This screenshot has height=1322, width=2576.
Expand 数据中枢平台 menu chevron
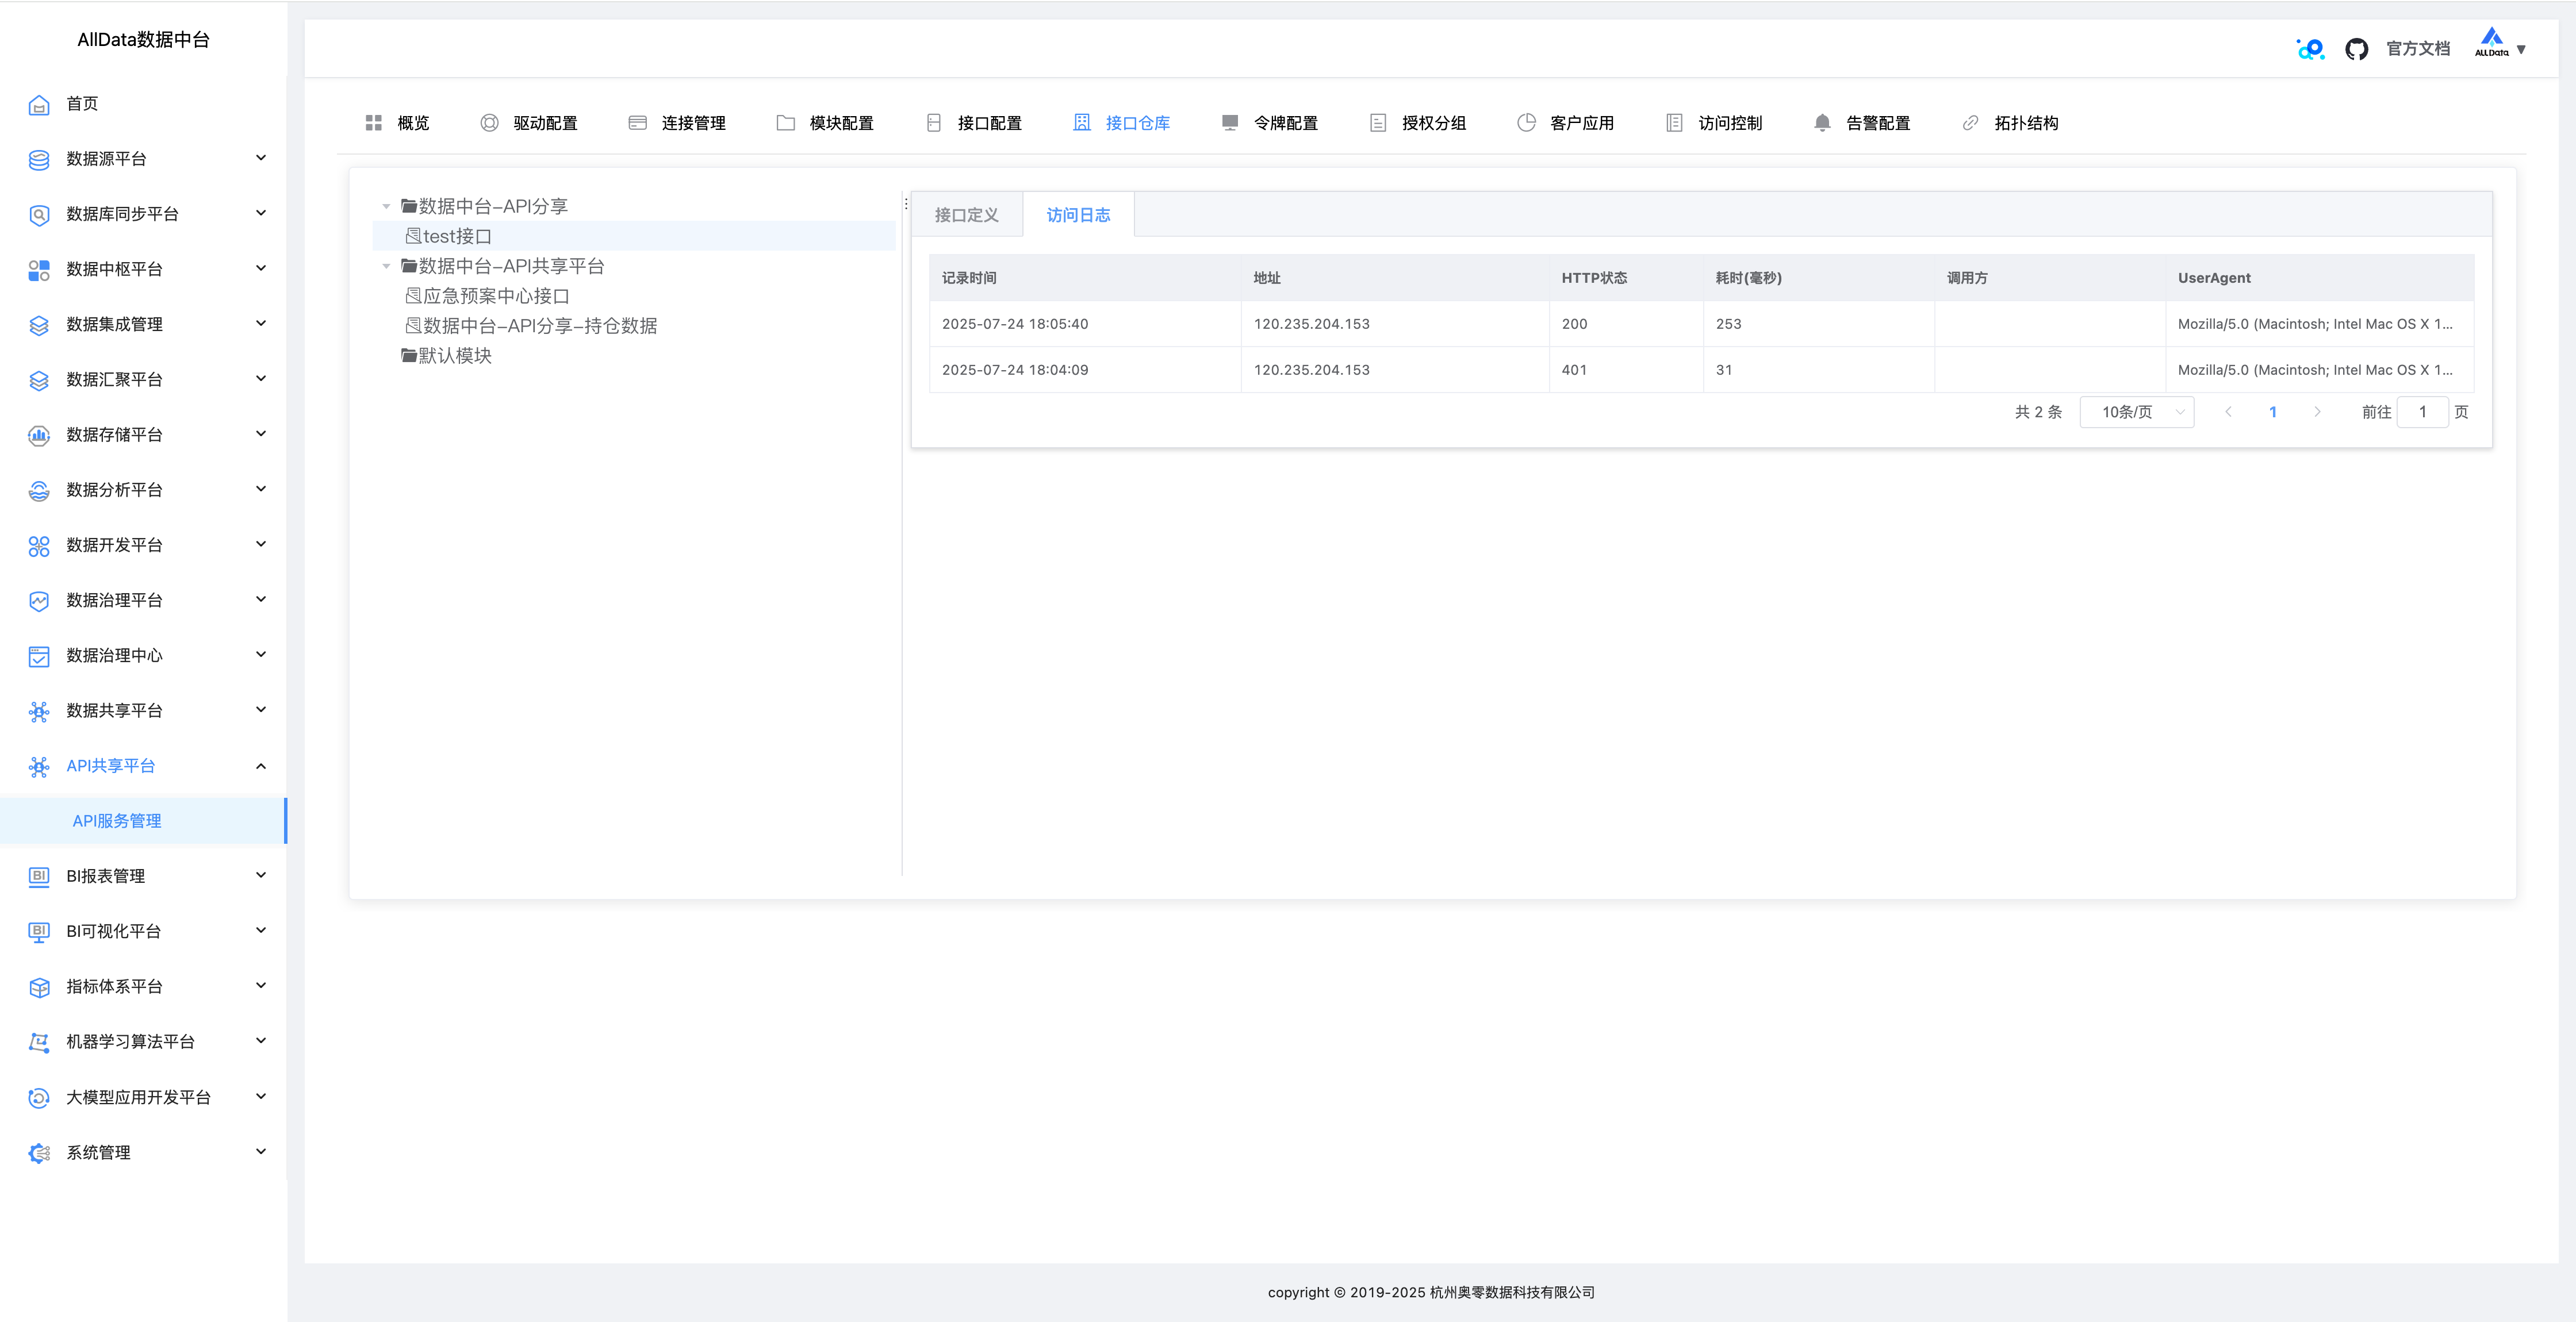261,268
